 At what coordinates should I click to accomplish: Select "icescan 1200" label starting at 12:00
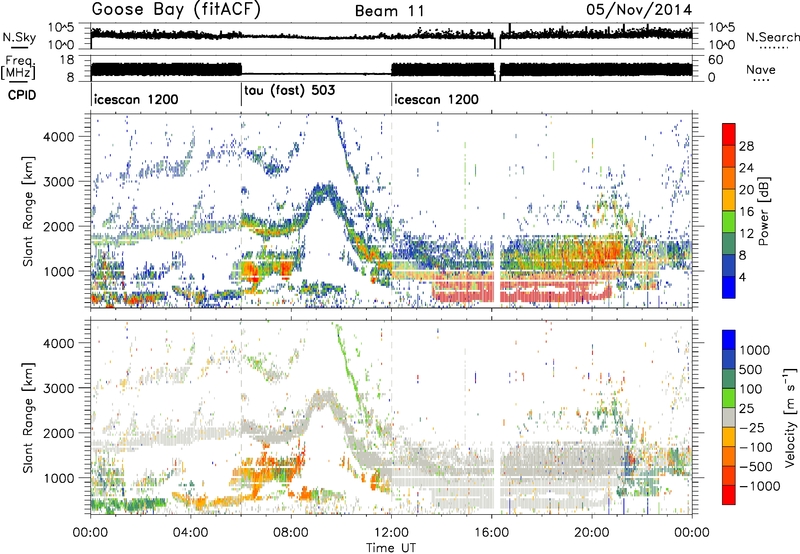pos(437,99)
